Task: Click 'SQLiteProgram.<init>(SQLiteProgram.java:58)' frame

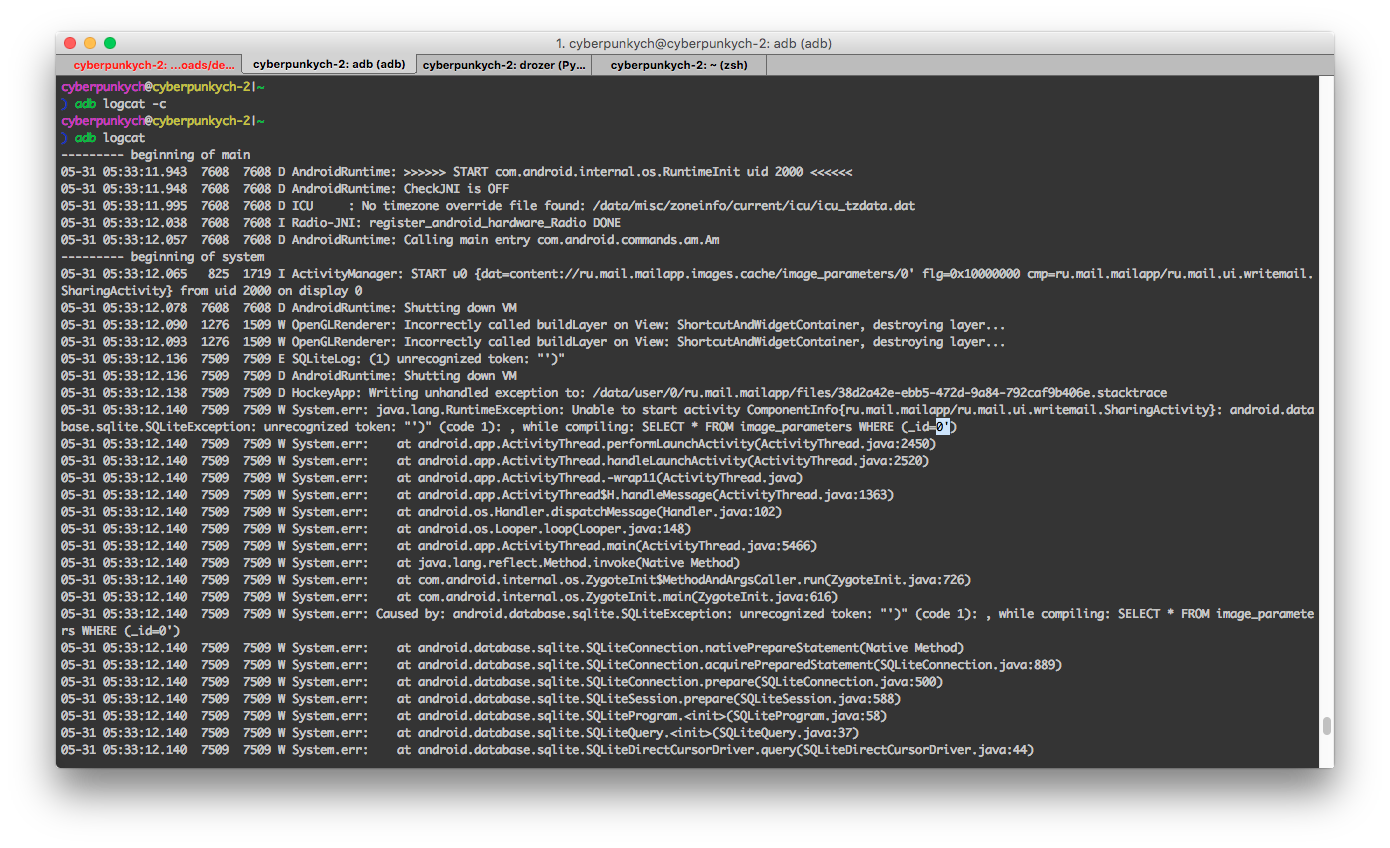Action: [x=474, y=716]
